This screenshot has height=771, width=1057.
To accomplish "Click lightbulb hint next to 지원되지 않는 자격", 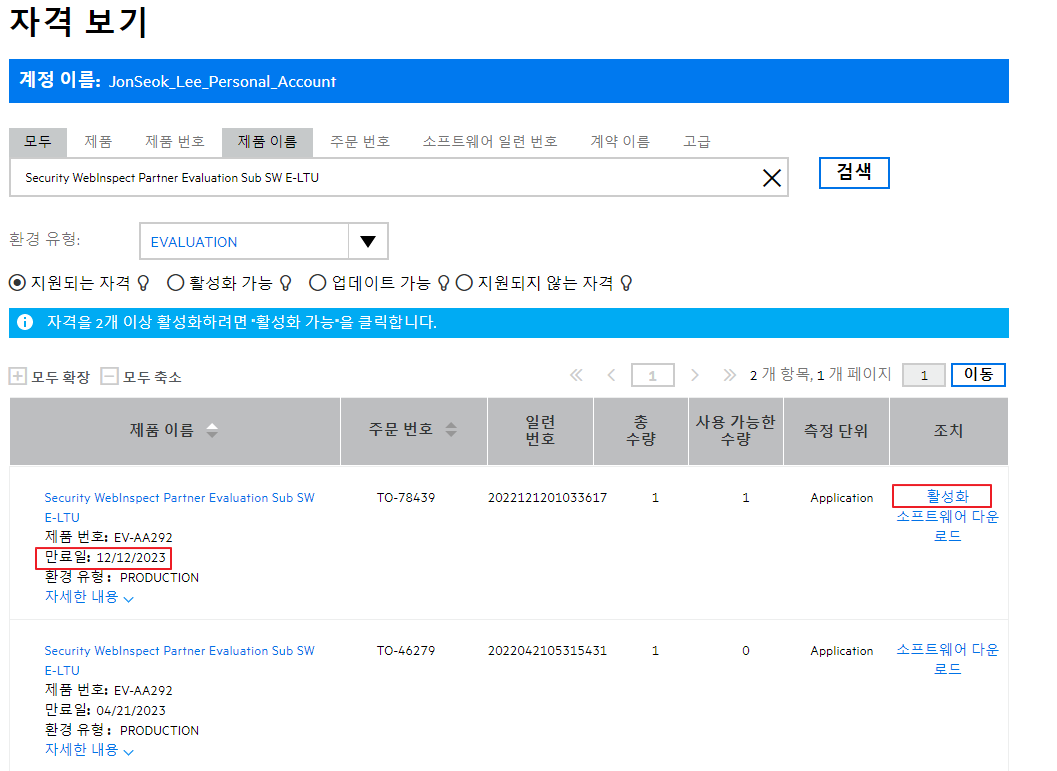I will pos(626,283).
